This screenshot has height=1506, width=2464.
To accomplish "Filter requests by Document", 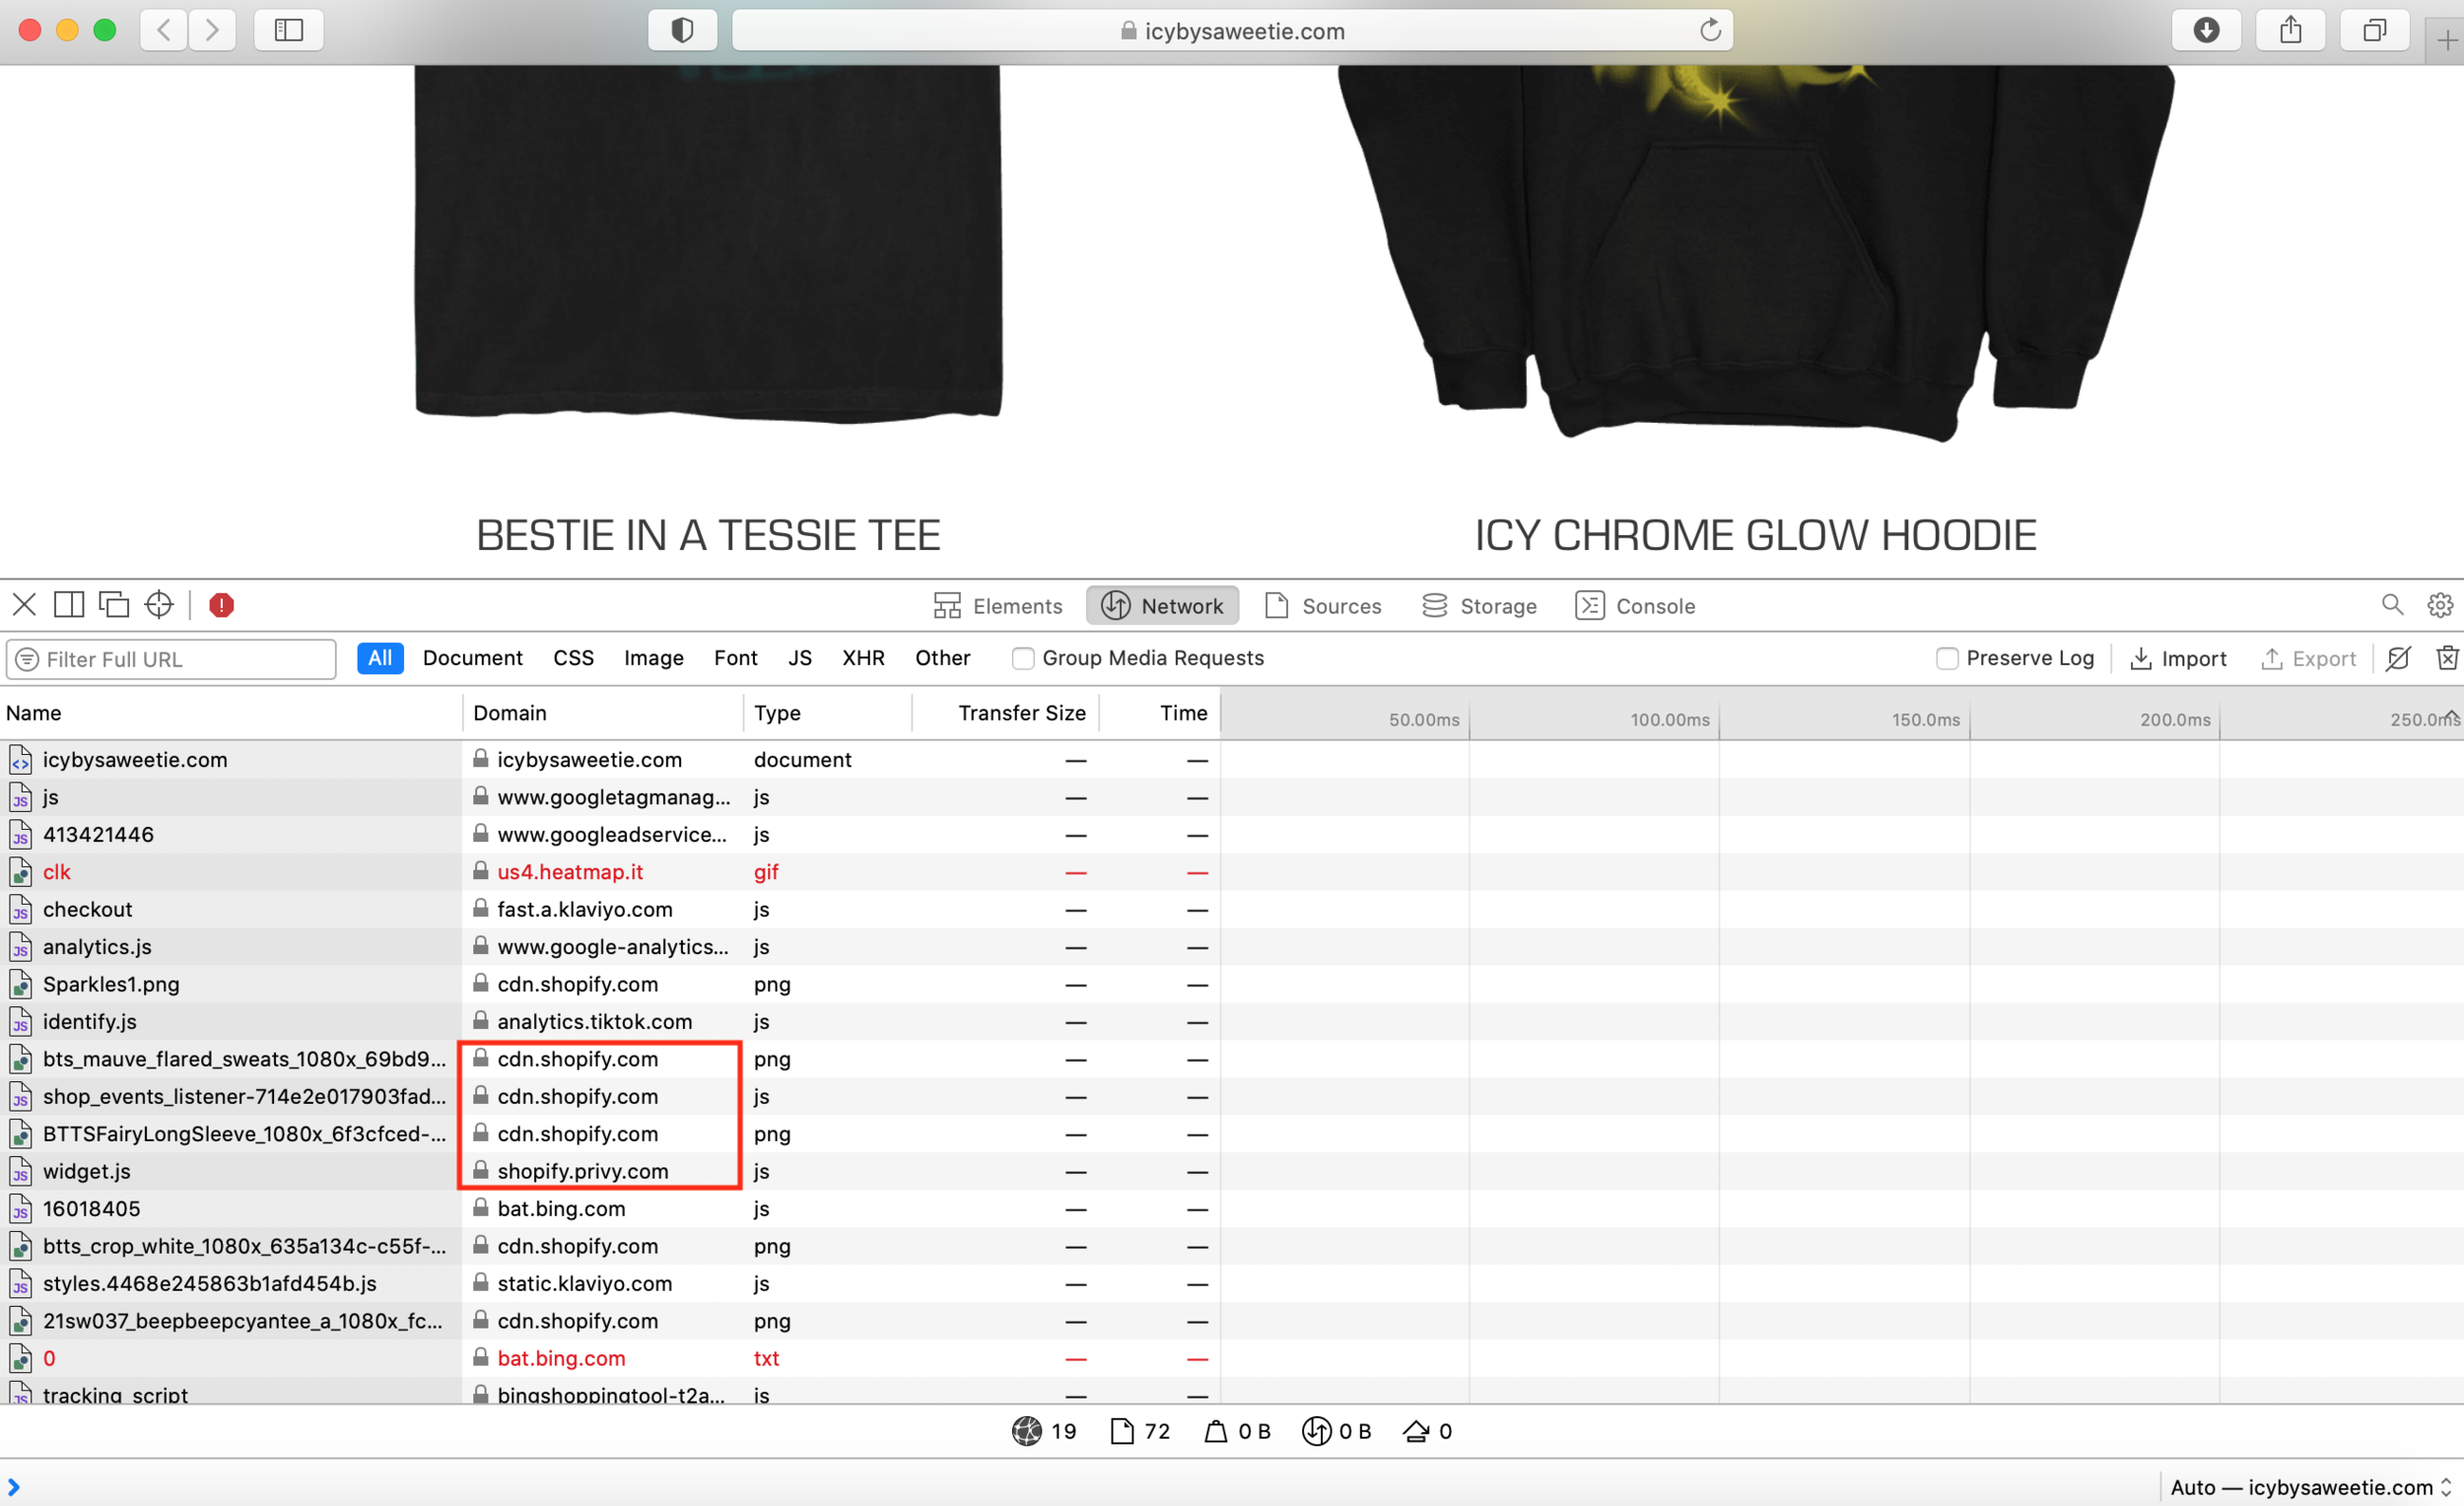I will pos(472,658).
